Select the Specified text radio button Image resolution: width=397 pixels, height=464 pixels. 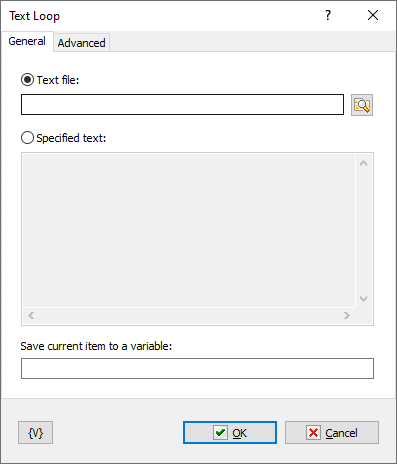click(x=27, y=138)
